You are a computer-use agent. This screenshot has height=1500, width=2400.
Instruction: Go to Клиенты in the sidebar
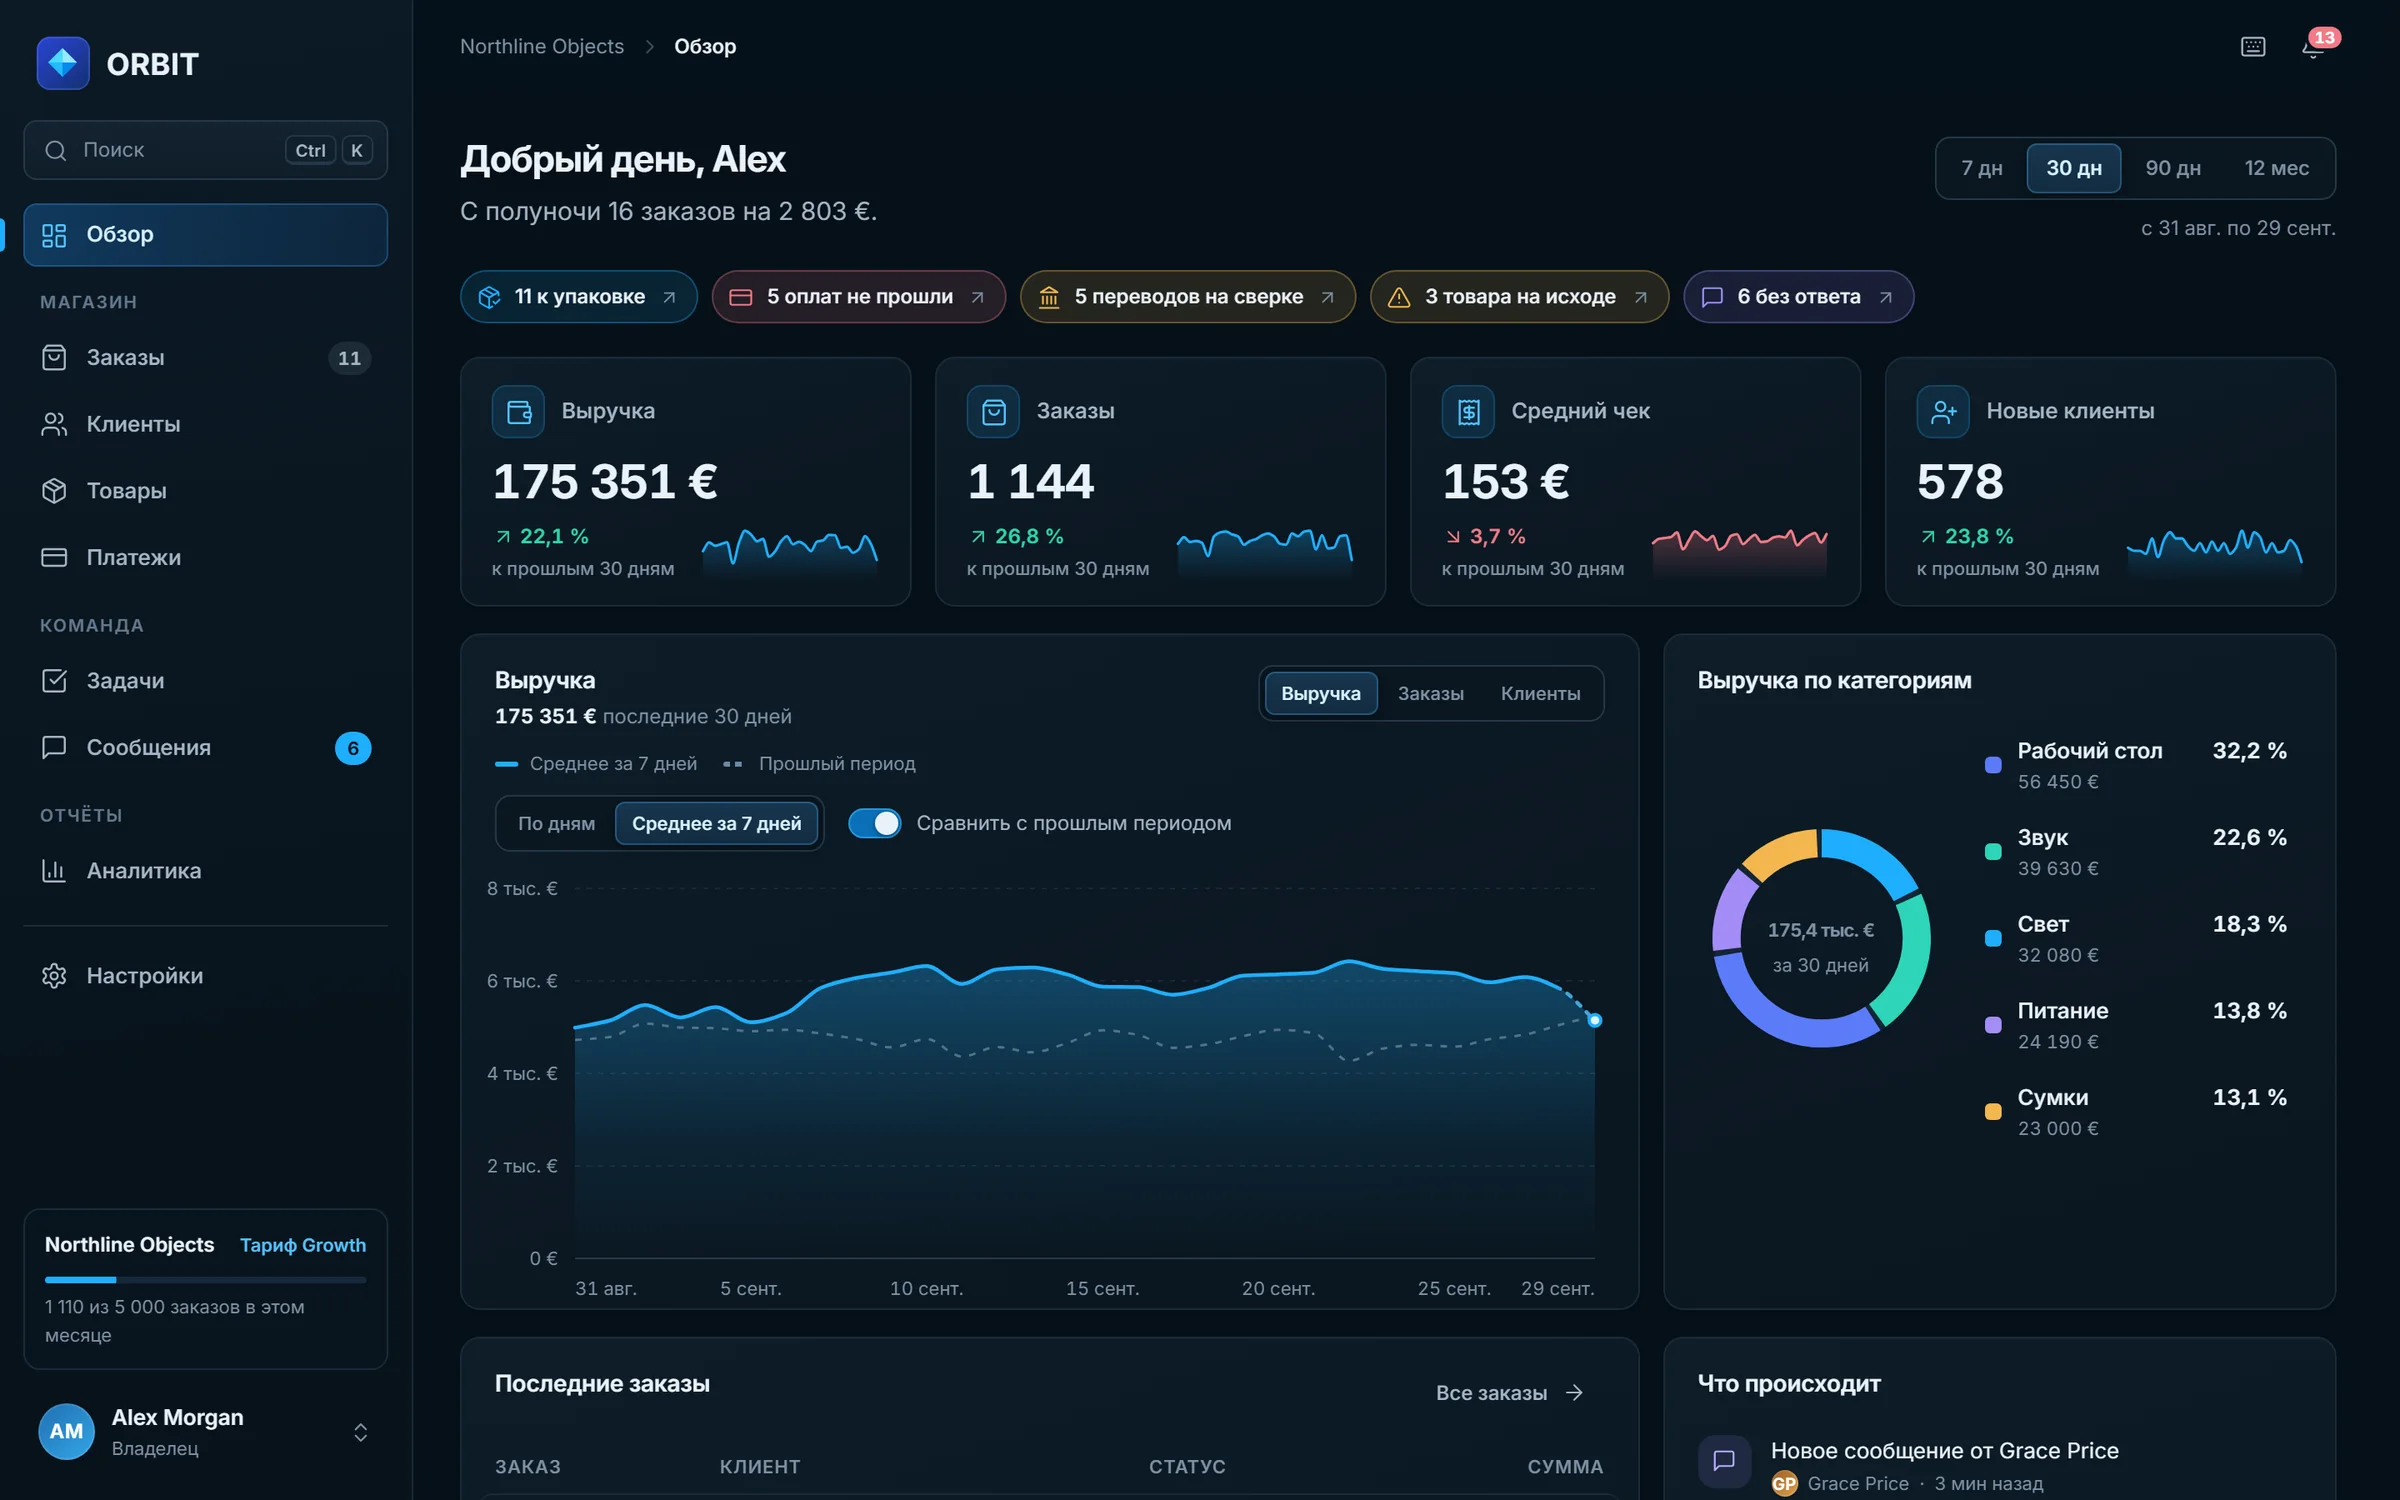tap(205, 424)
